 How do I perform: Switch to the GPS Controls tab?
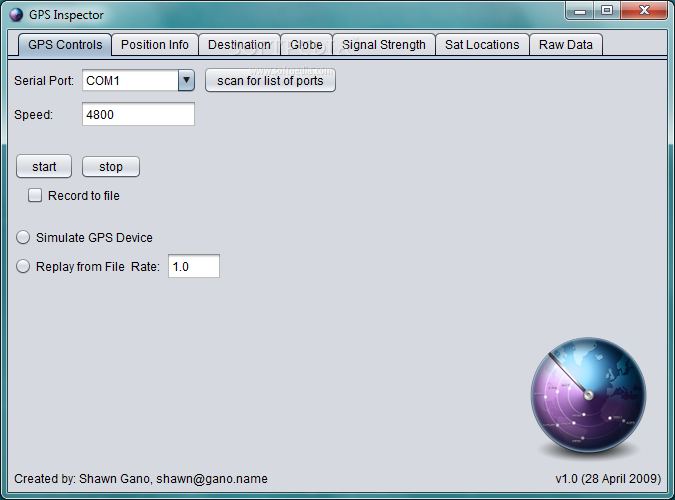coord(65,45)
